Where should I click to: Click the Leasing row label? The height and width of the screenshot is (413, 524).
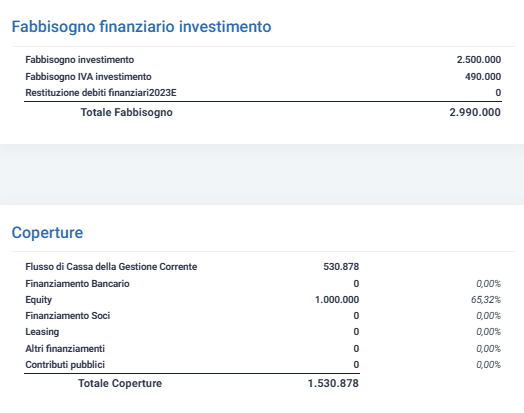coord(42,332)
